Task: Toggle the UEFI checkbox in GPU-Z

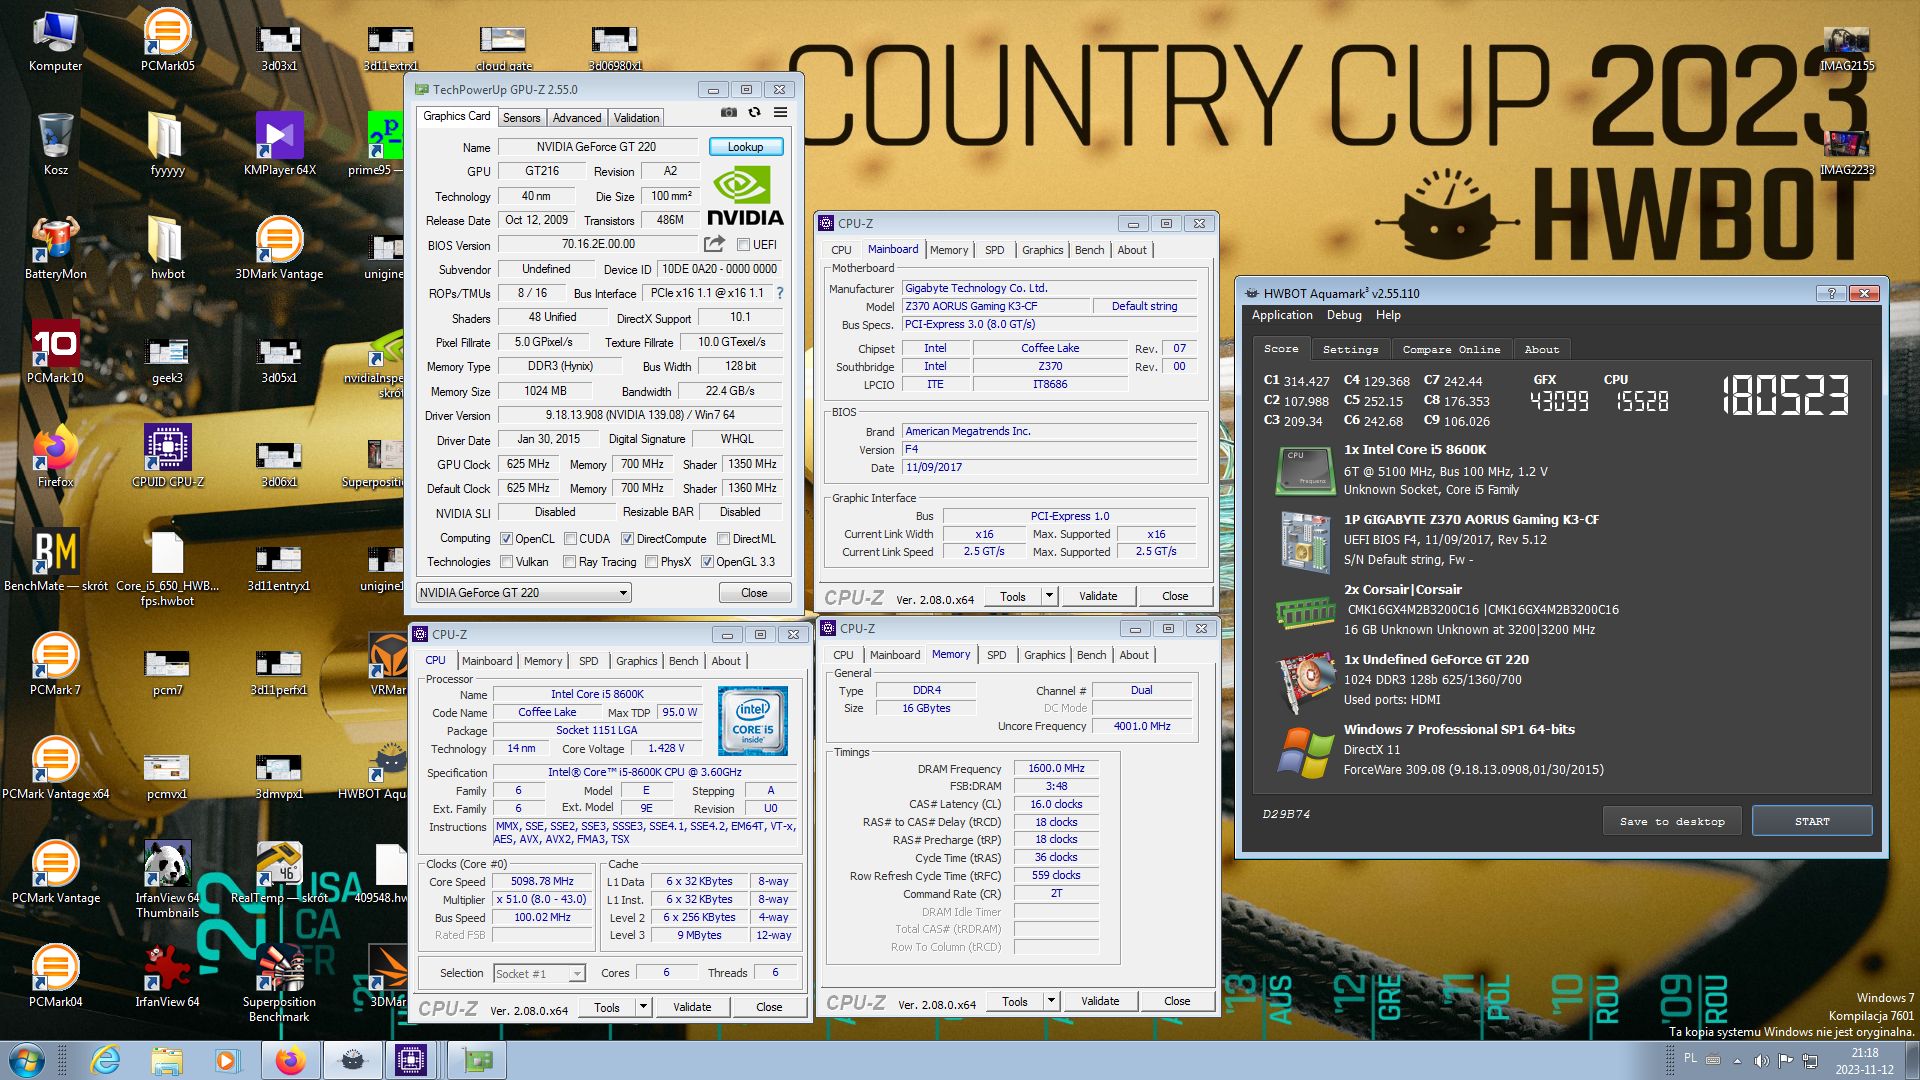Action: 743,245
